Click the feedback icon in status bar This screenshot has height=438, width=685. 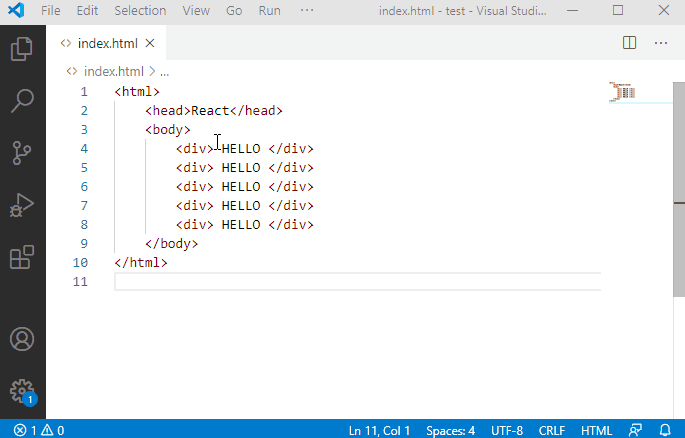(x=635, y=431)
